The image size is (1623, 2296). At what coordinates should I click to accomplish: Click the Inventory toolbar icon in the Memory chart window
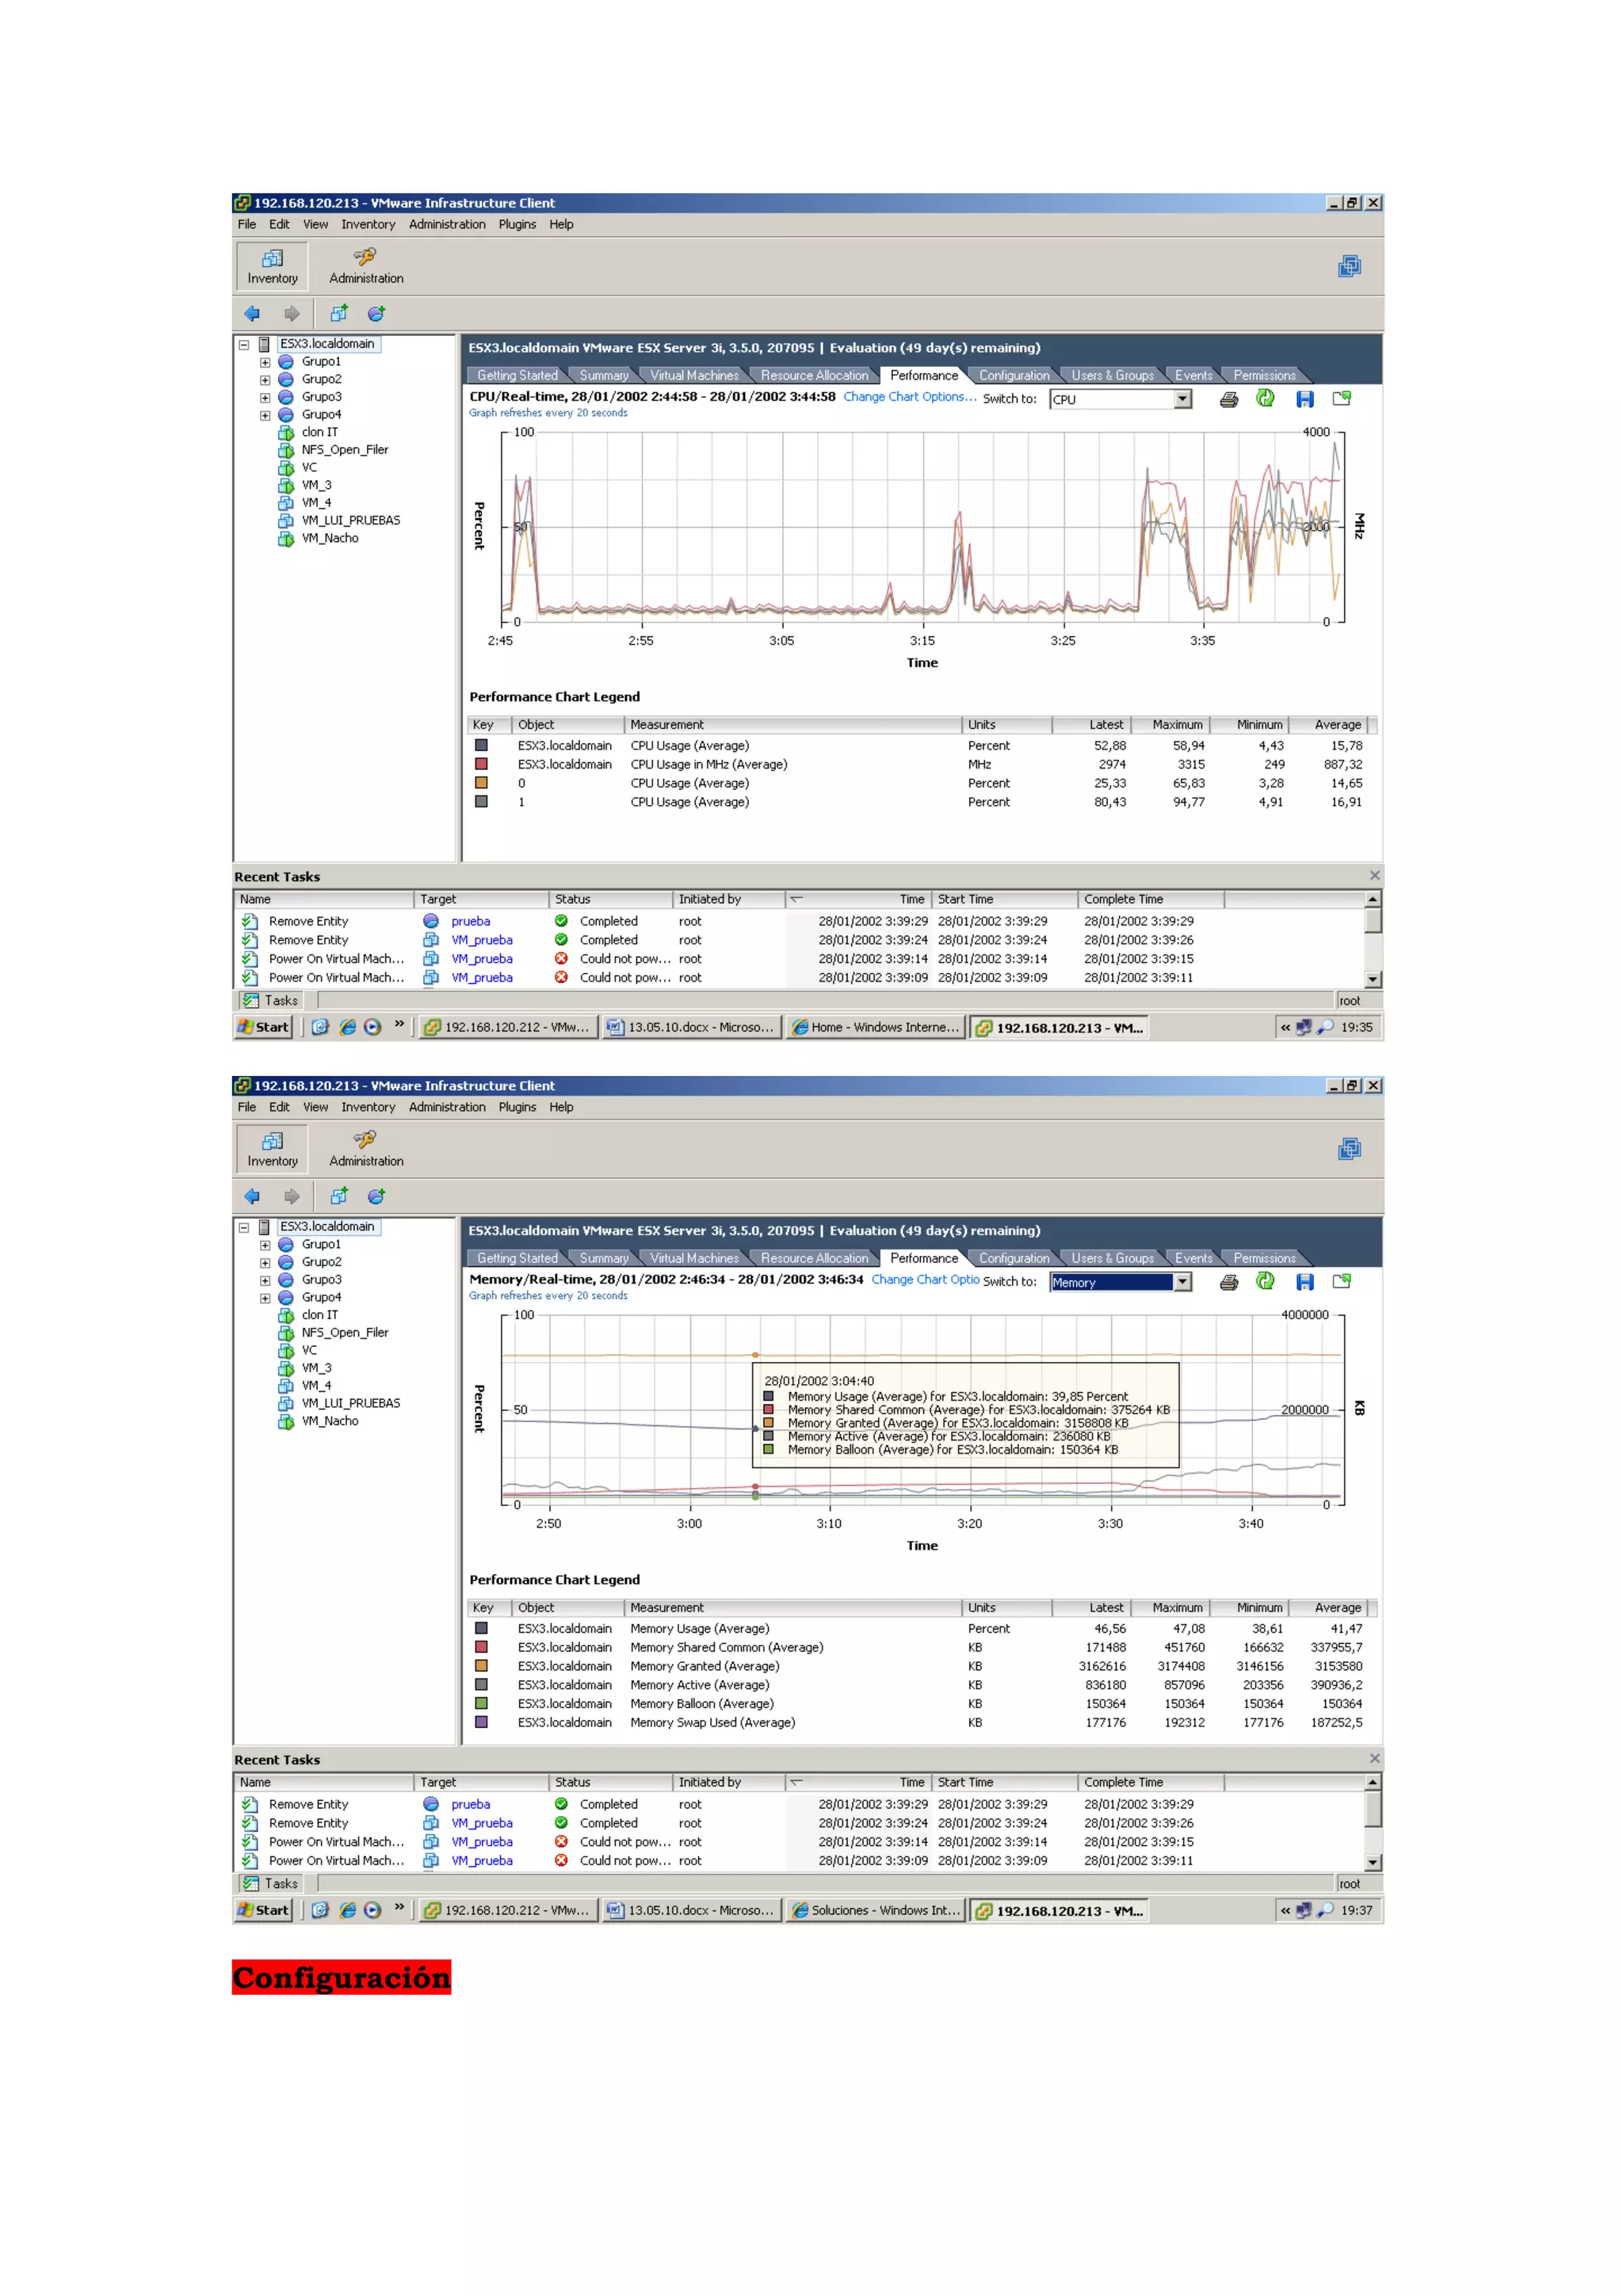pos(272,1141)
